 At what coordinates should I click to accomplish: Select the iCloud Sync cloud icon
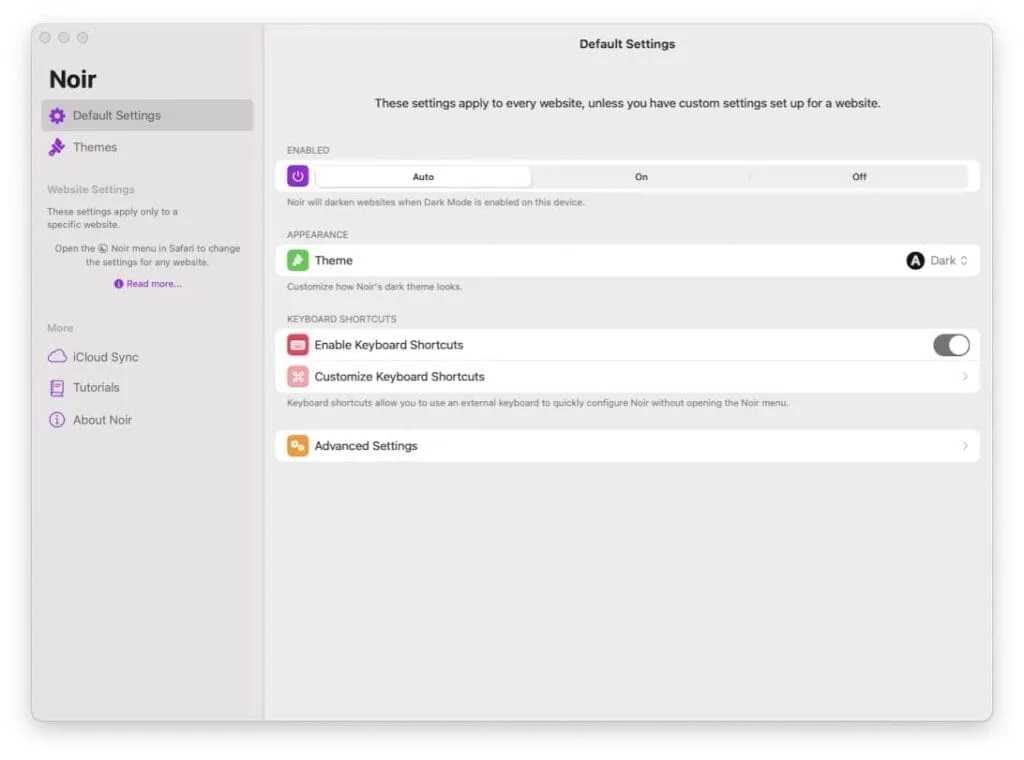pyautogui.click(x=59, y=357)
